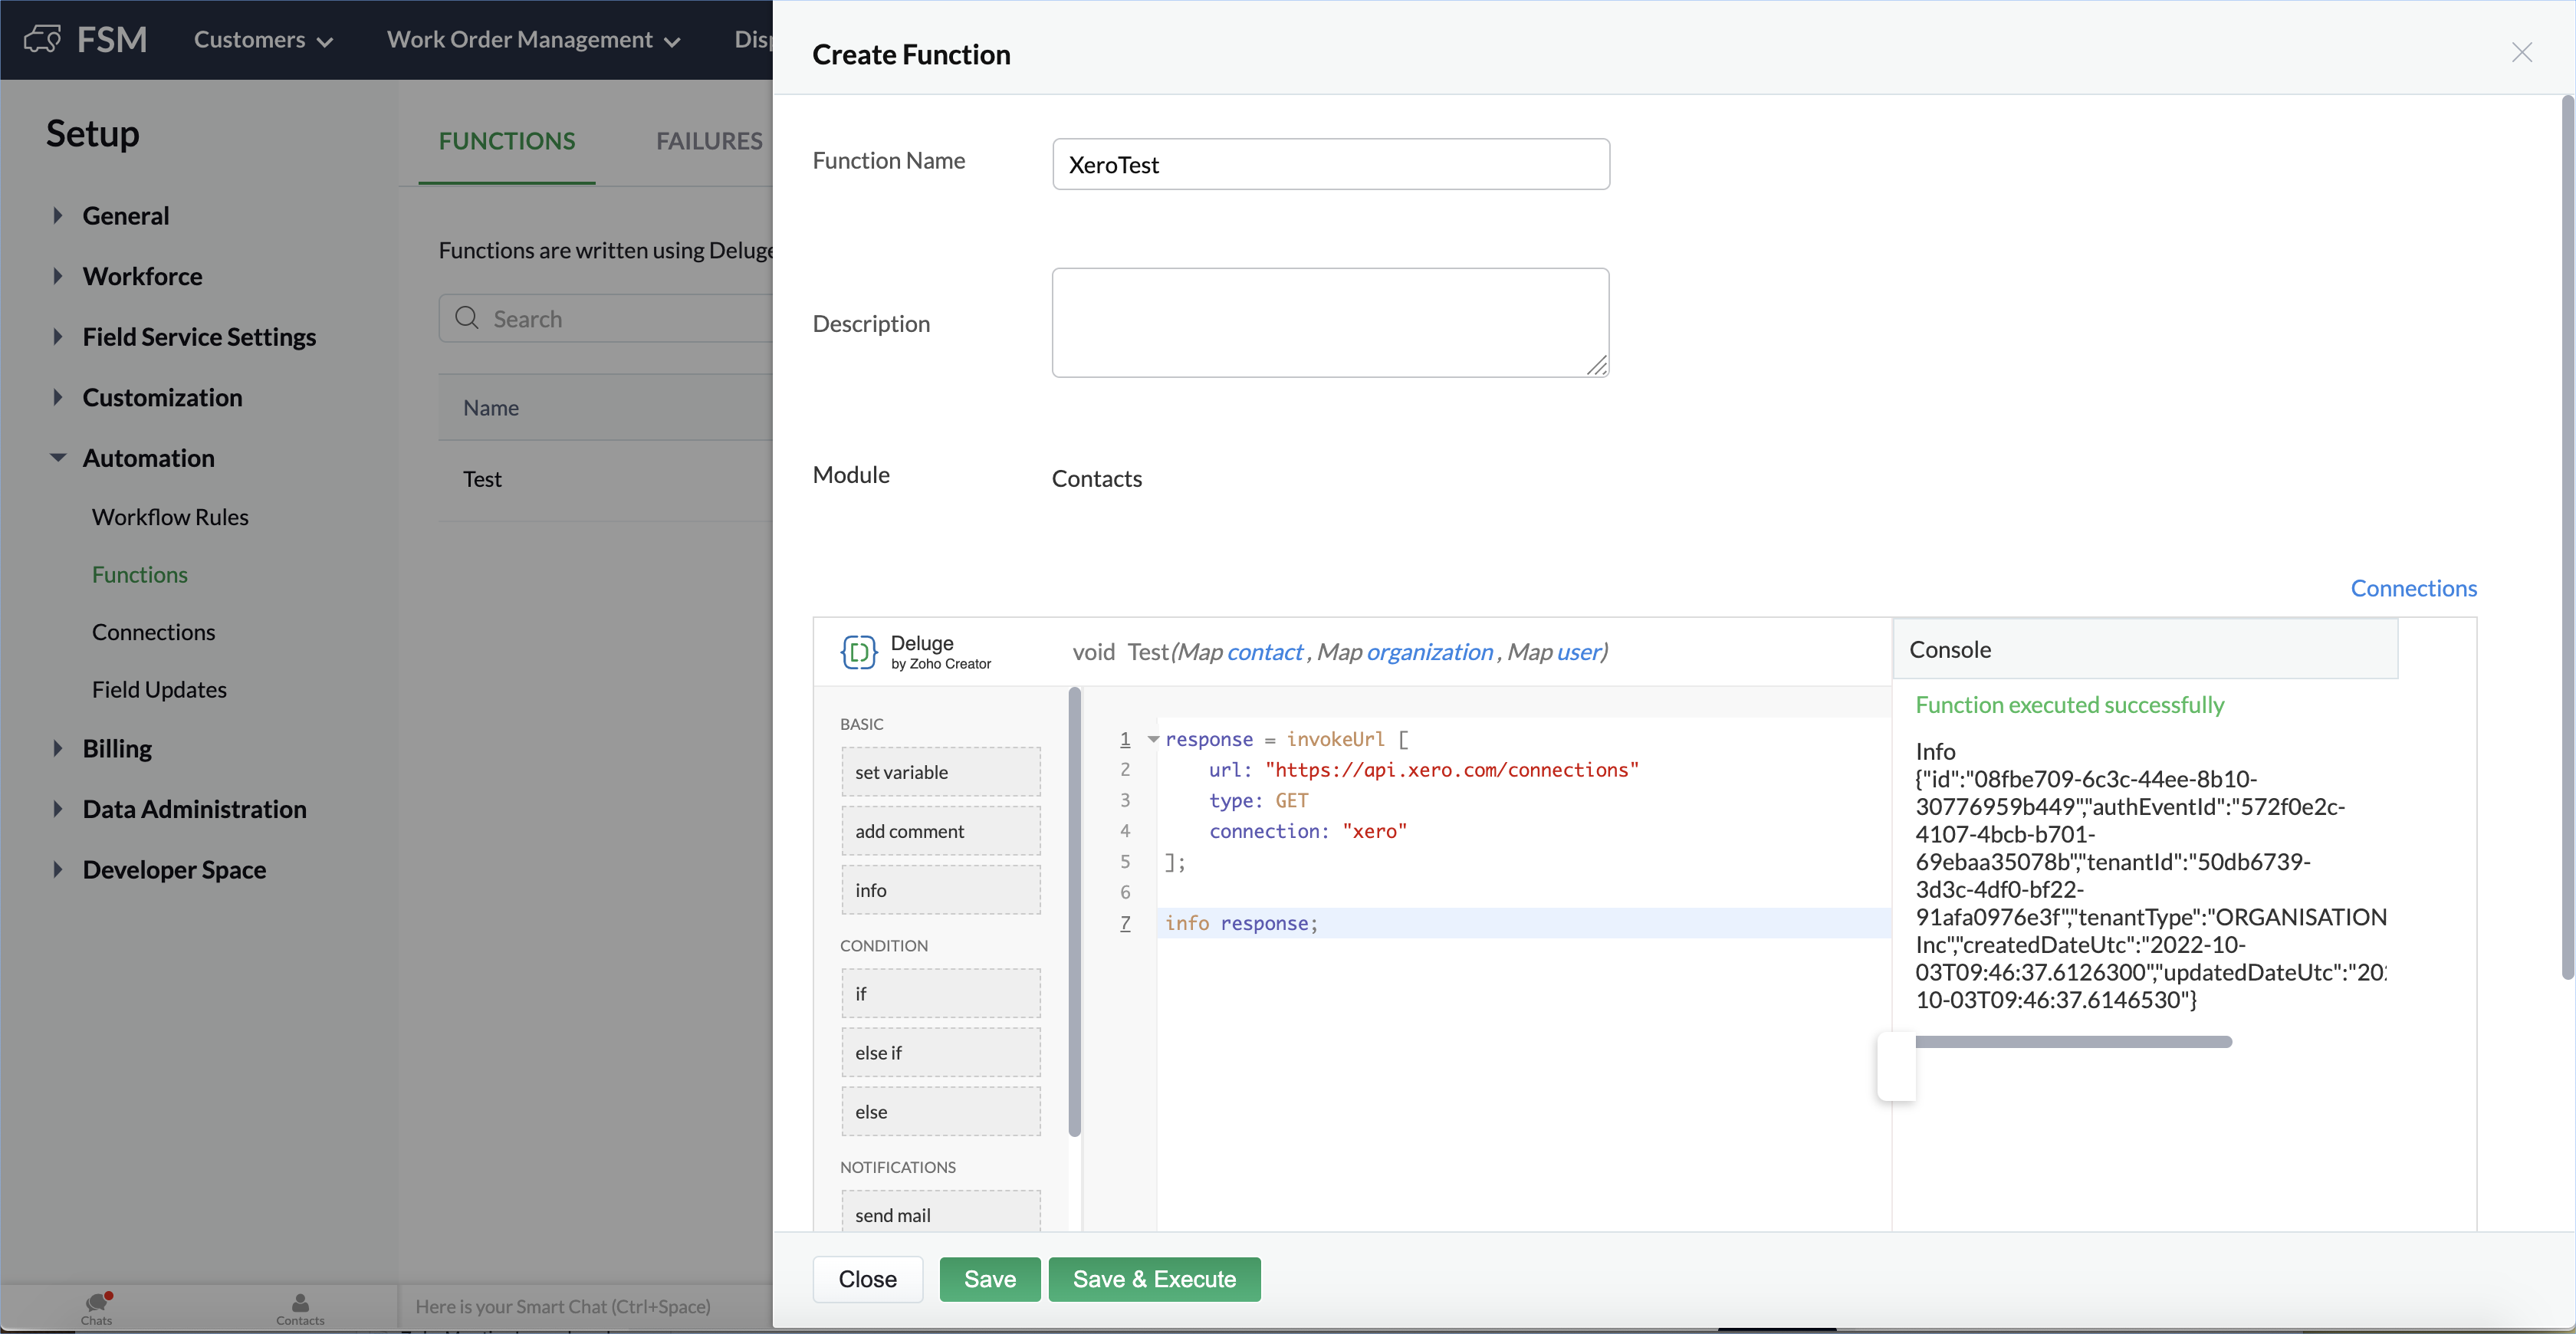Expand the General section
This screenshot has width=2576, height=1334.
[57, 215]
